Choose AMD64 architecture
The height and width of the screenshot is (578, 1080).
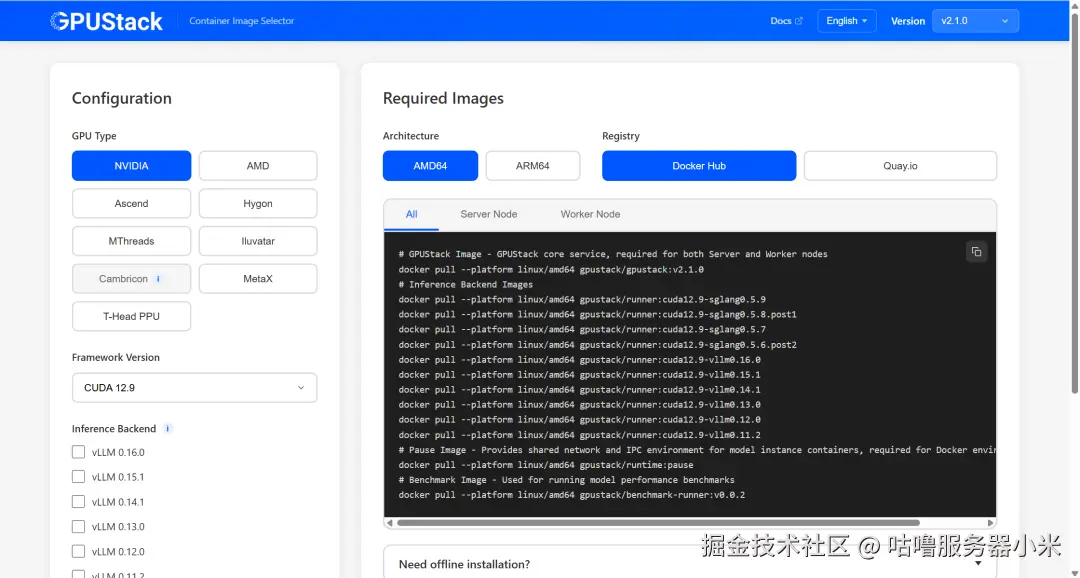click(x=430, y=166)
